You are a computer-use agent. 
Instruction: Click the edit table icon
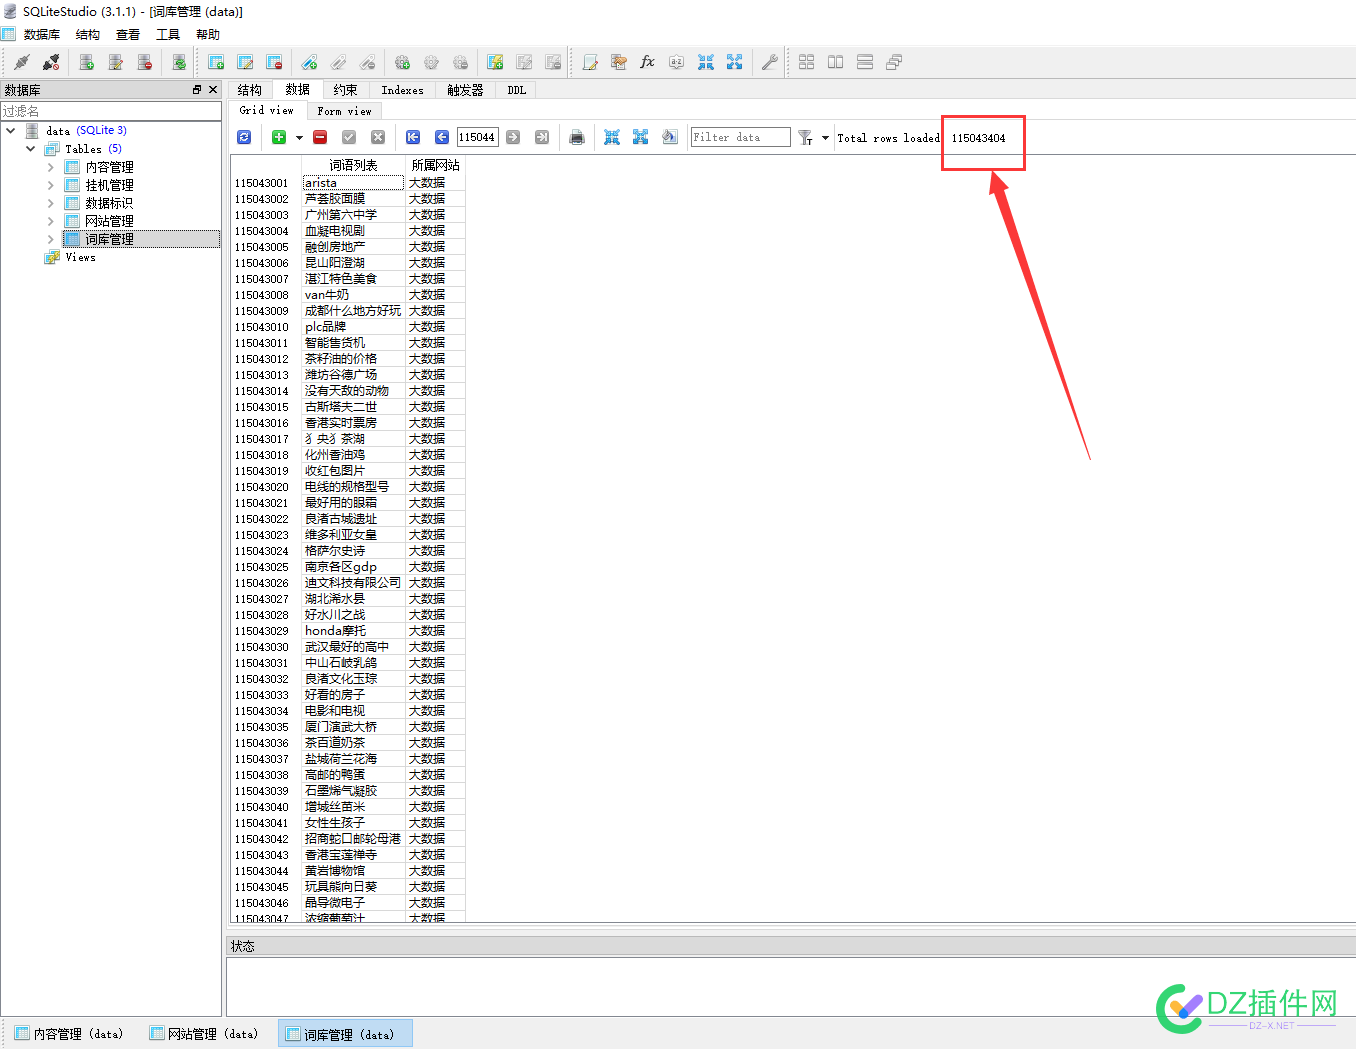pos(245,62)
